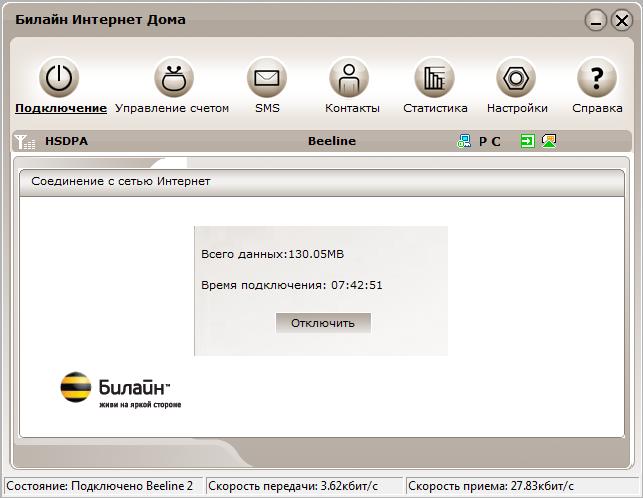Open the SMS envelope icon

(x=267, y=78)
